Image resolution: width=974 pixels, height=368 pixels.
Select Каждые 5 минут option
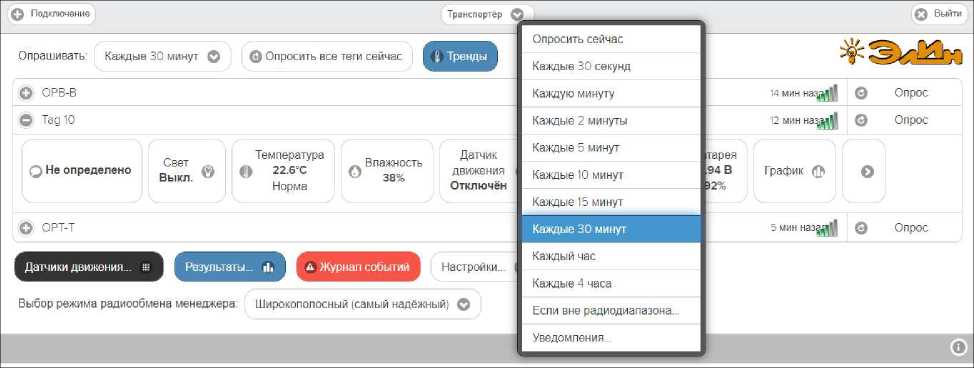click(x=611, y=148)
